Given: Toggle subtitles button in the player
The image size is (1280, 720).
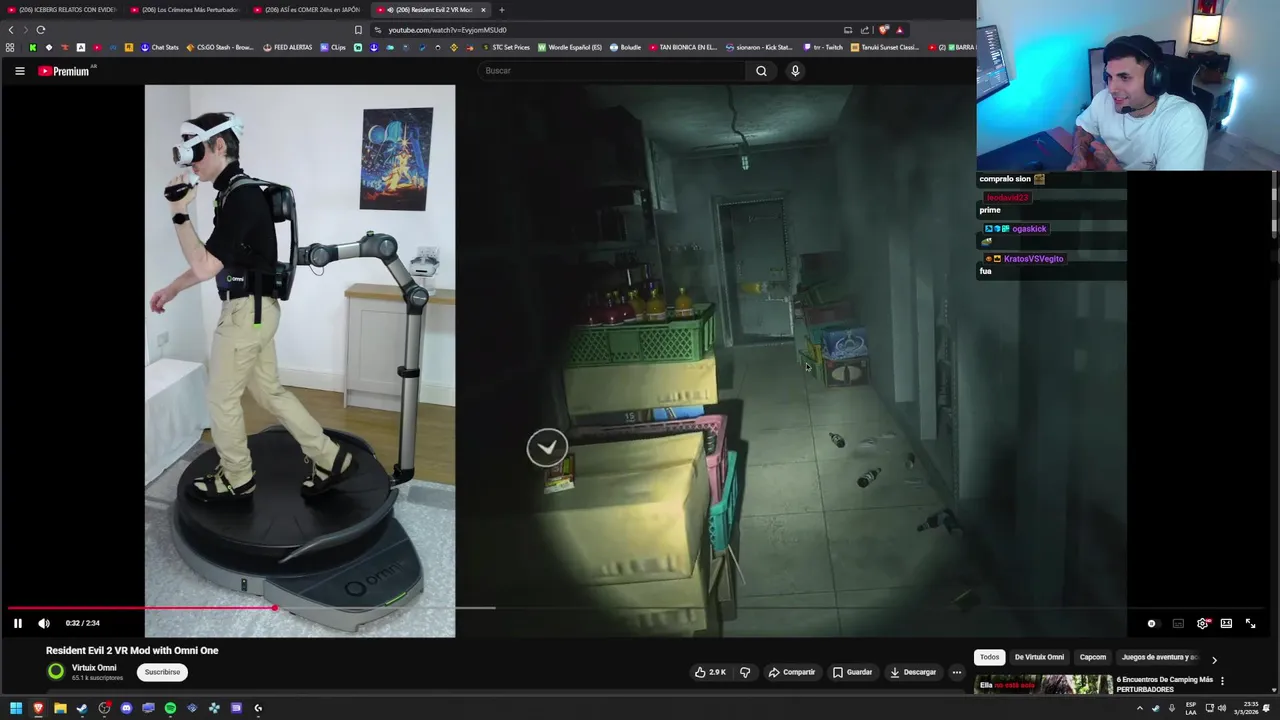Looking at the screenshot, I should pyautogui.click(x=1178, y=623).
